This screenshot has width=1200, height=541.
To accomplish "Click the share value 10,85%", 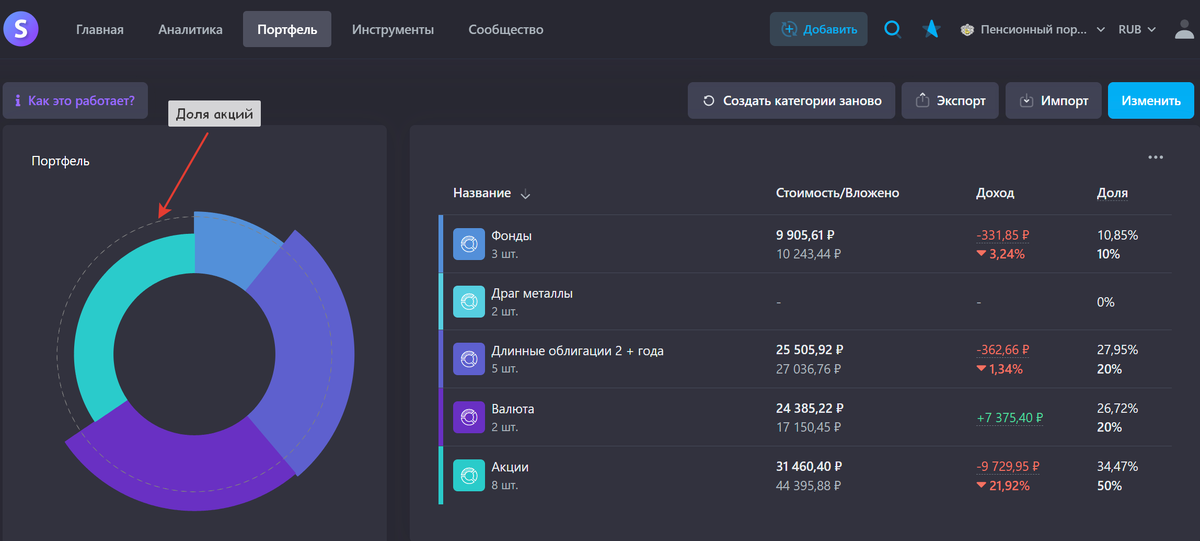I will [1118, 236].
